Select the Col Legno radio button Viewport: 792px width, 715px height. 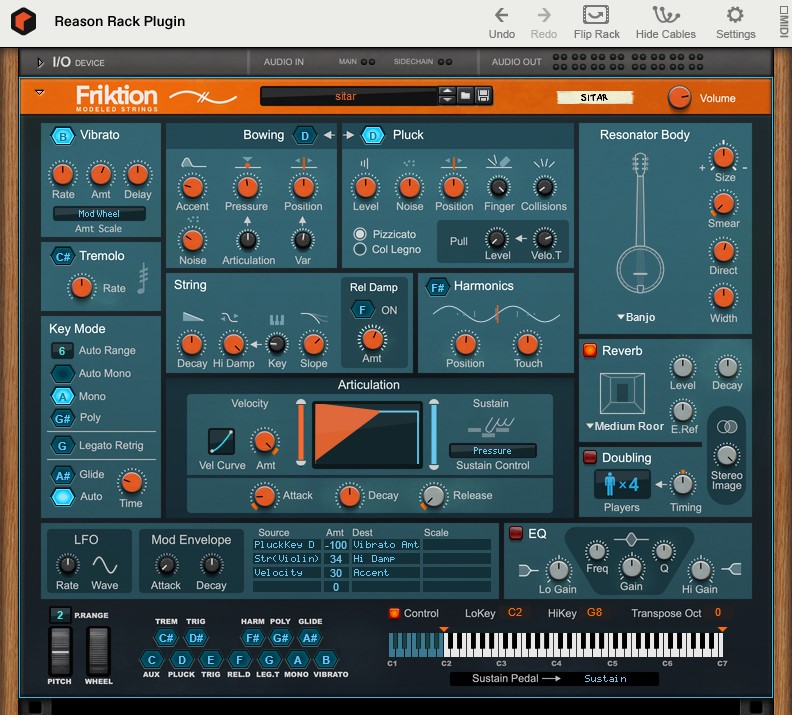(360, 249)
